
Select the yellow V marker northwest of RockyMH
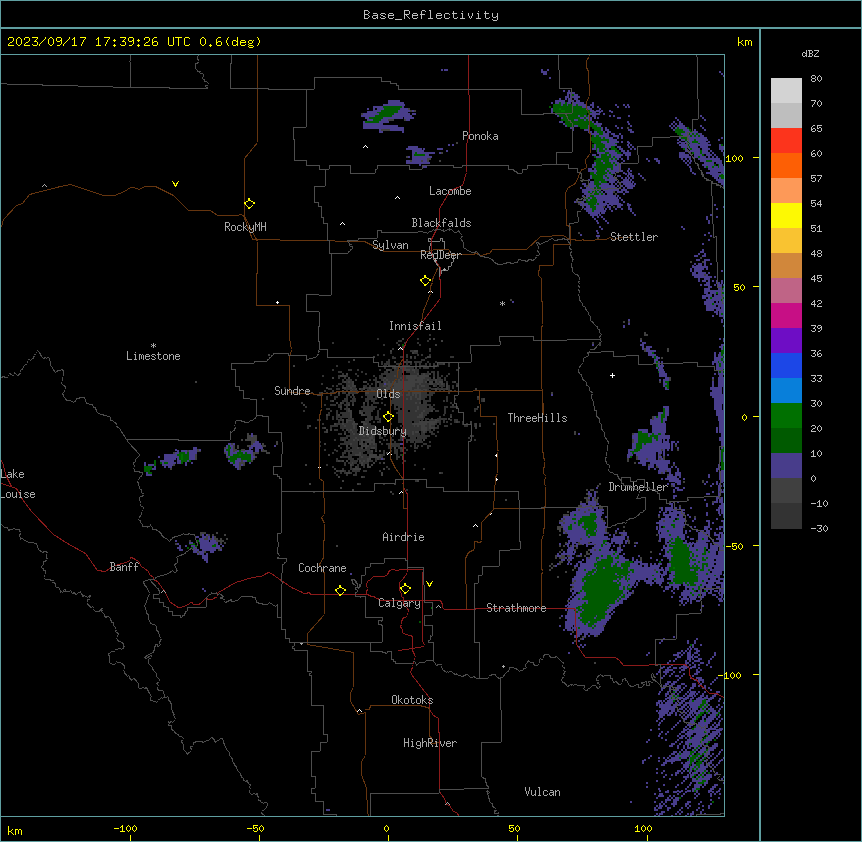[175, 184]
